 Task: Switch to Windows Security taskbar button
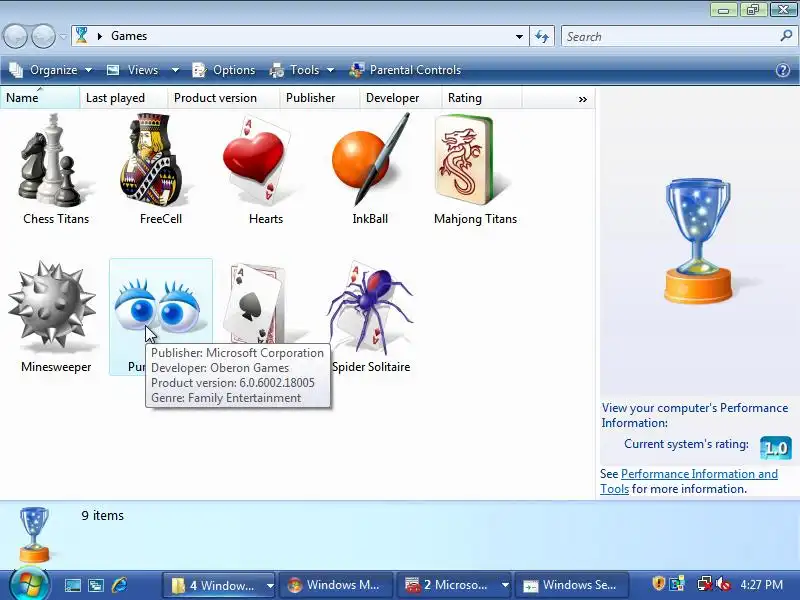click(571, 585)
